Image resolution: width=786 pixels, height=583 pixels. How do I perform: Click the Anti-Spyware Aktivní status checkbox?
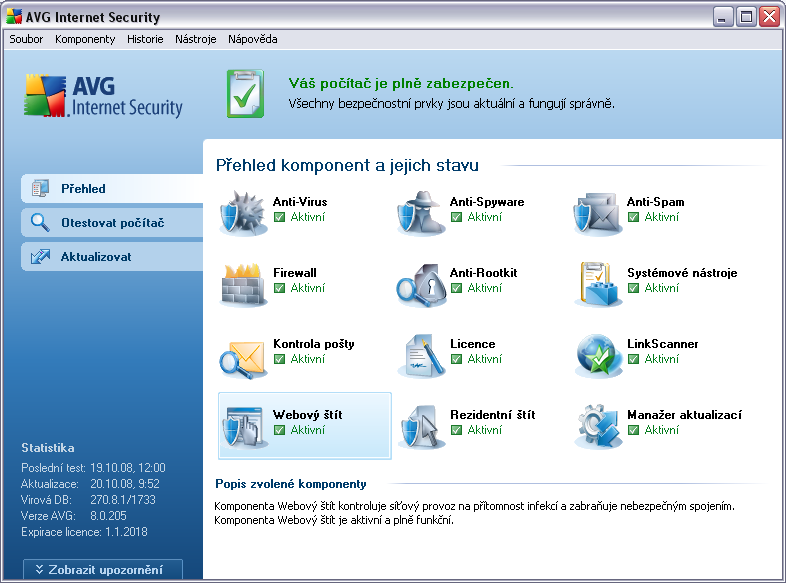(x=456, y=217)
